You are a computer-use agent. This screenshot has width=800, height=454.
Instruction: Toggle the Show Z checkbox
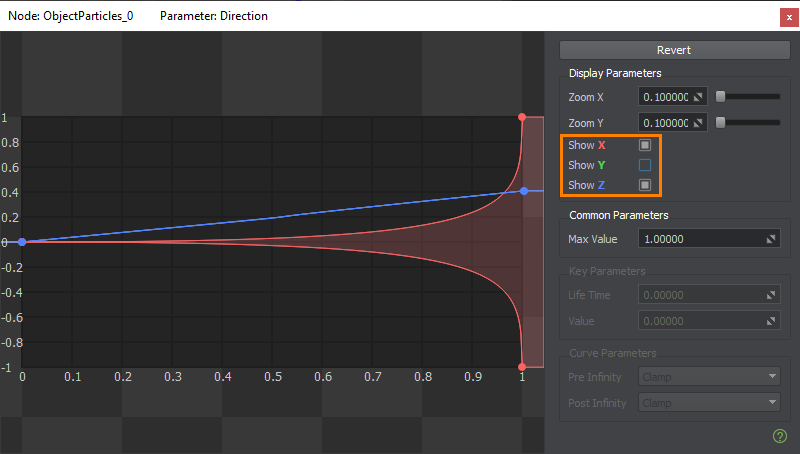click(645, 185)
